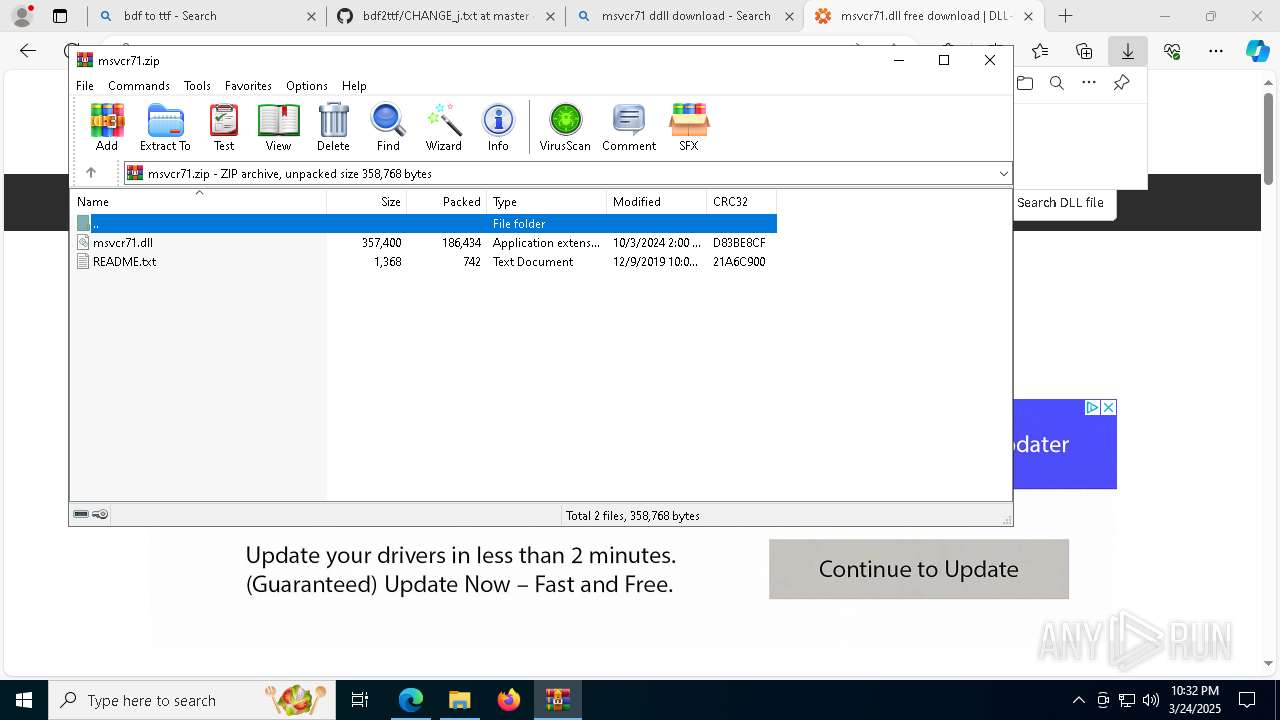The width and height of the screenshot is (1280, 720).
Task: Sort by the Modified column header
Action: [657, 202]
